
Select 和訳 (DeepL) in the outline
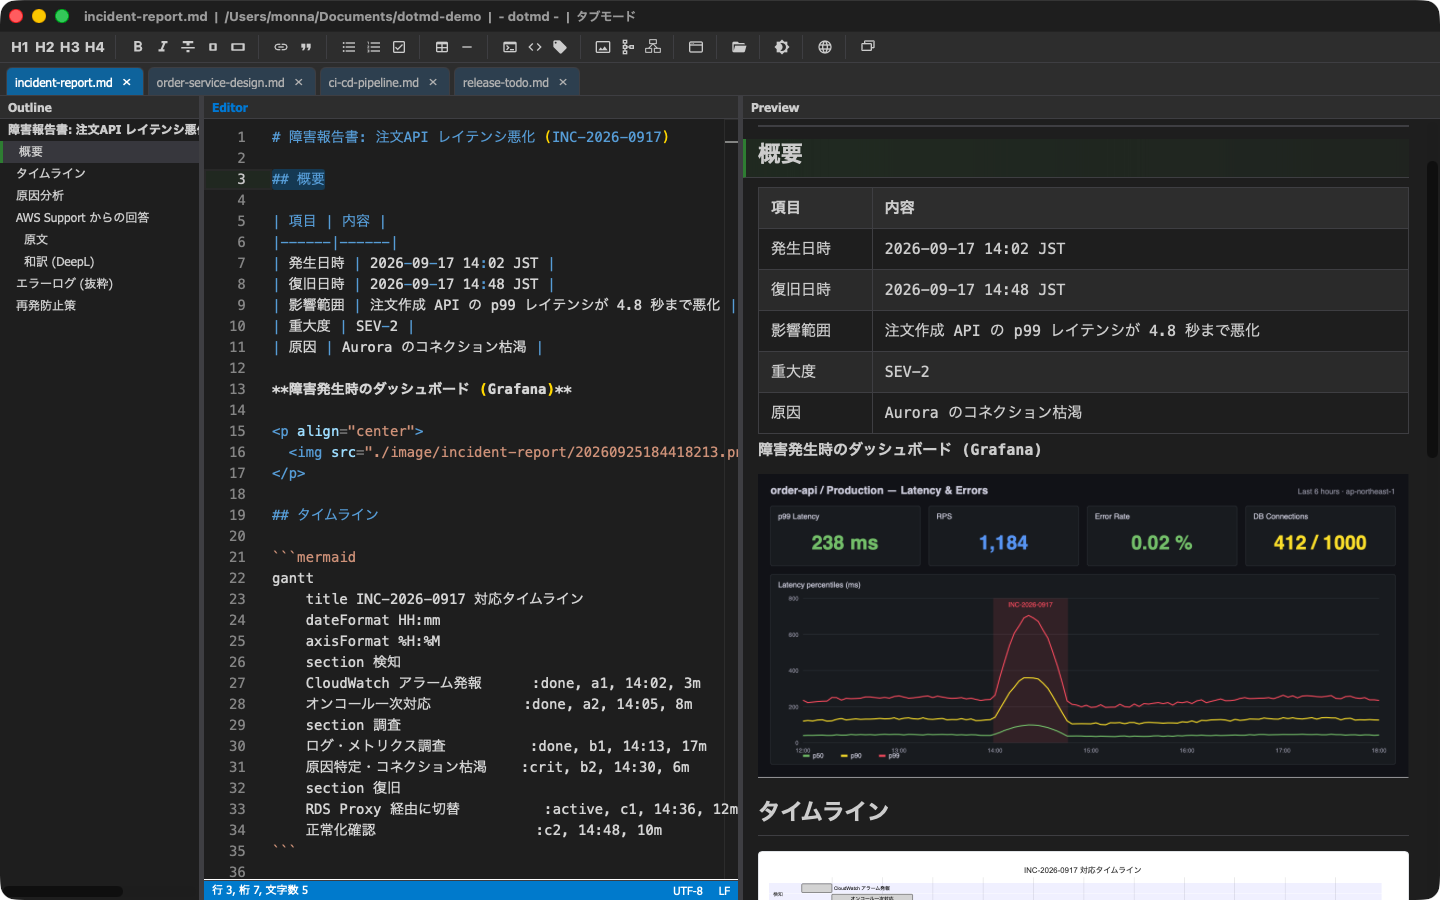click(x=100, y=262)
